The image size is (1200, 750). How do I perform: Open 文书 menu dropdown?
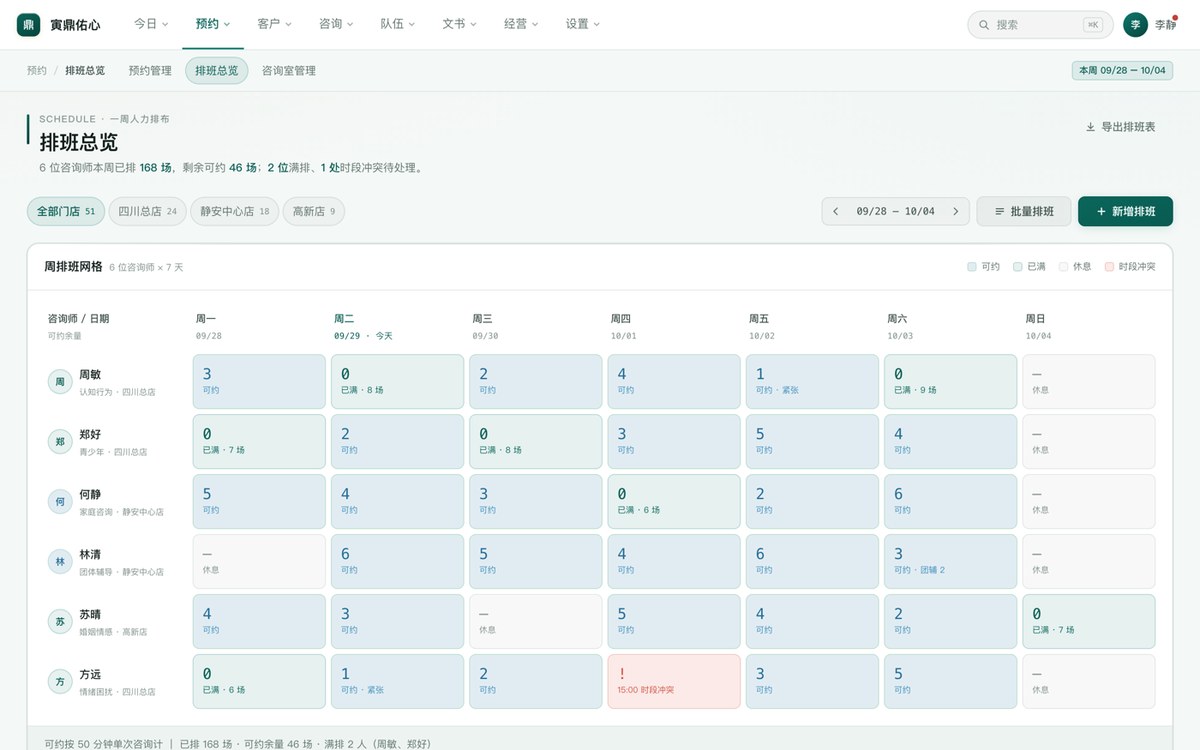pyautogui.click(x=460, y=24)
